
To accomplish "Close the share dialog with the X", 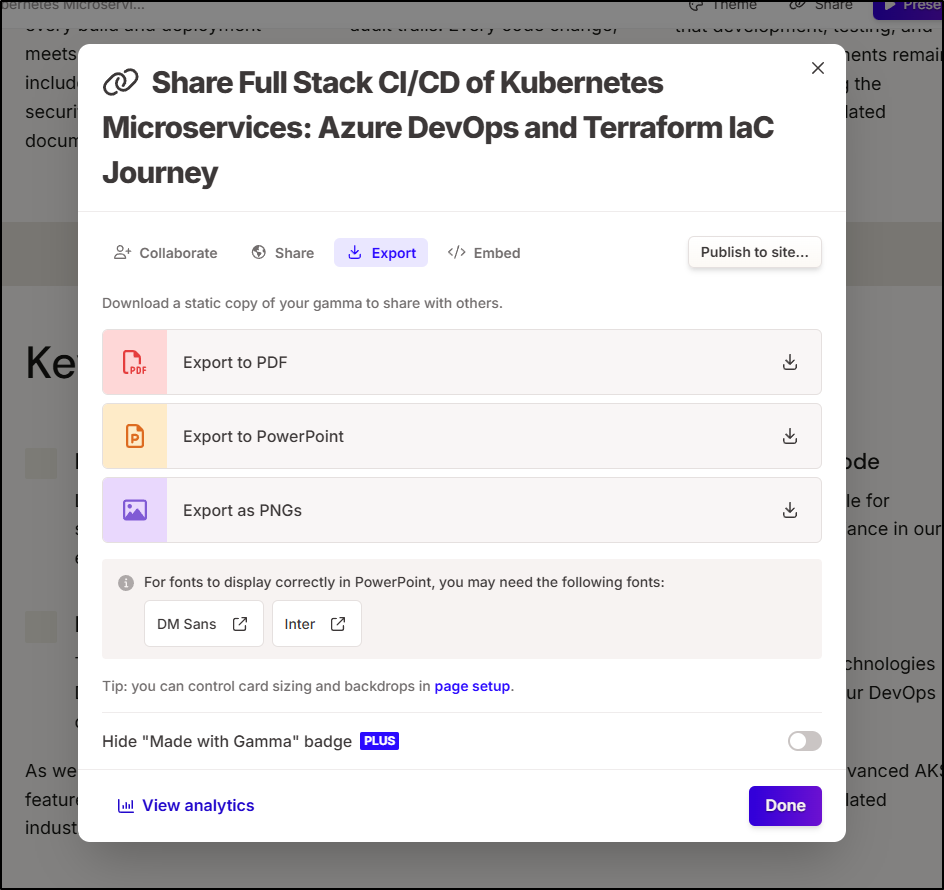I will 818,68.
